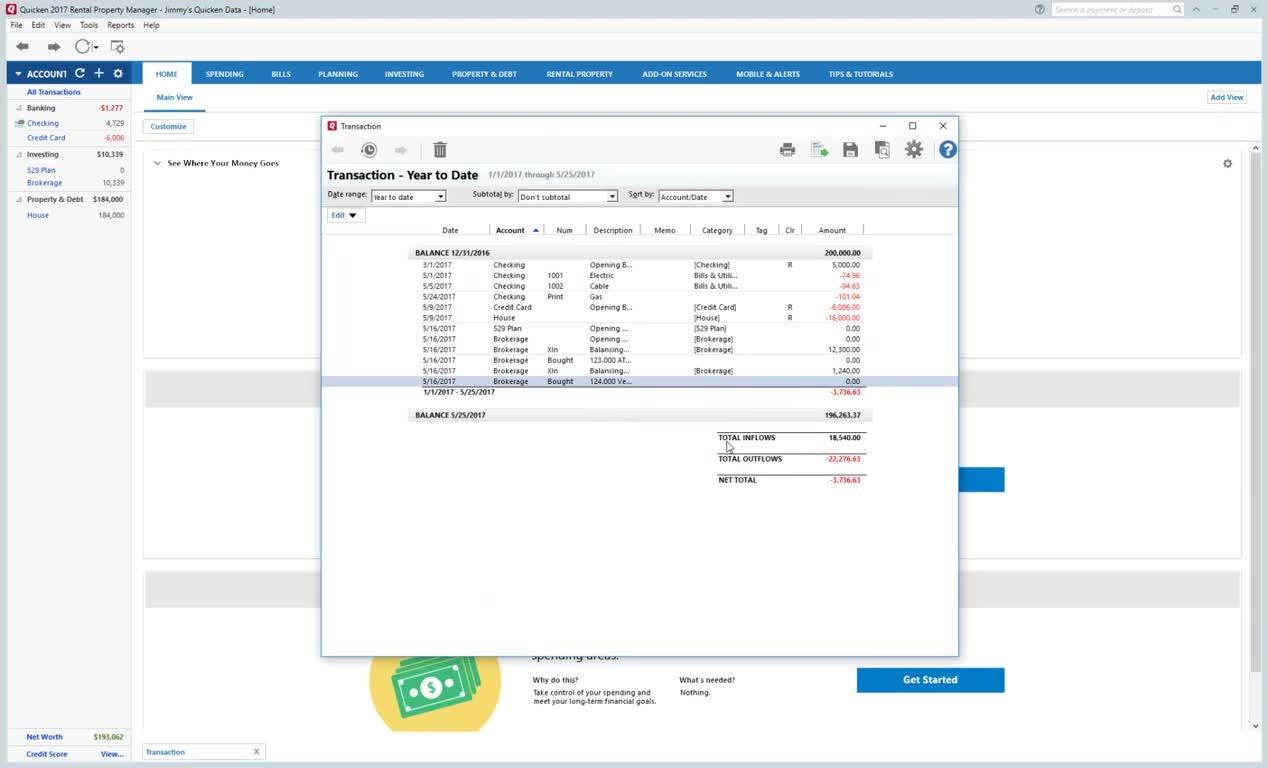The image size is (1268, 768).
Task: Click the Add Account plus icon
Action: [99, 74]
